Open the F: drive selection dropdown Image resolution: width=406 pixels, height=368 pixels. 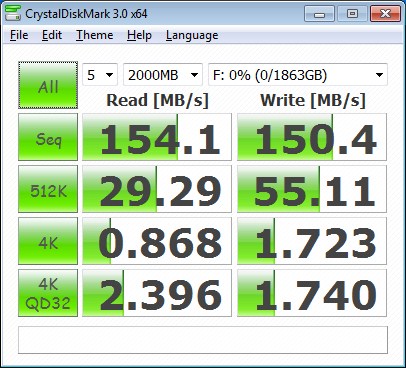click(x=298, y=75)
